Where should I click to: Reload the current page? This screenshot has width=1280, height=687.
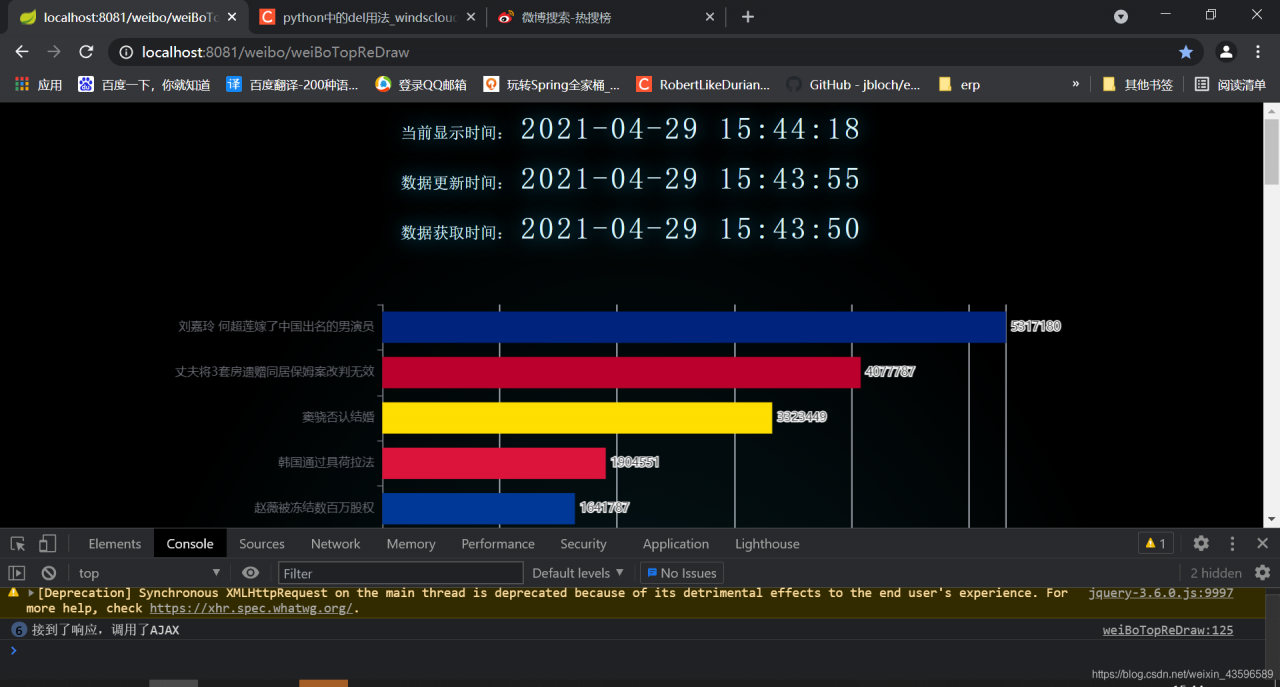pos(86,52)
